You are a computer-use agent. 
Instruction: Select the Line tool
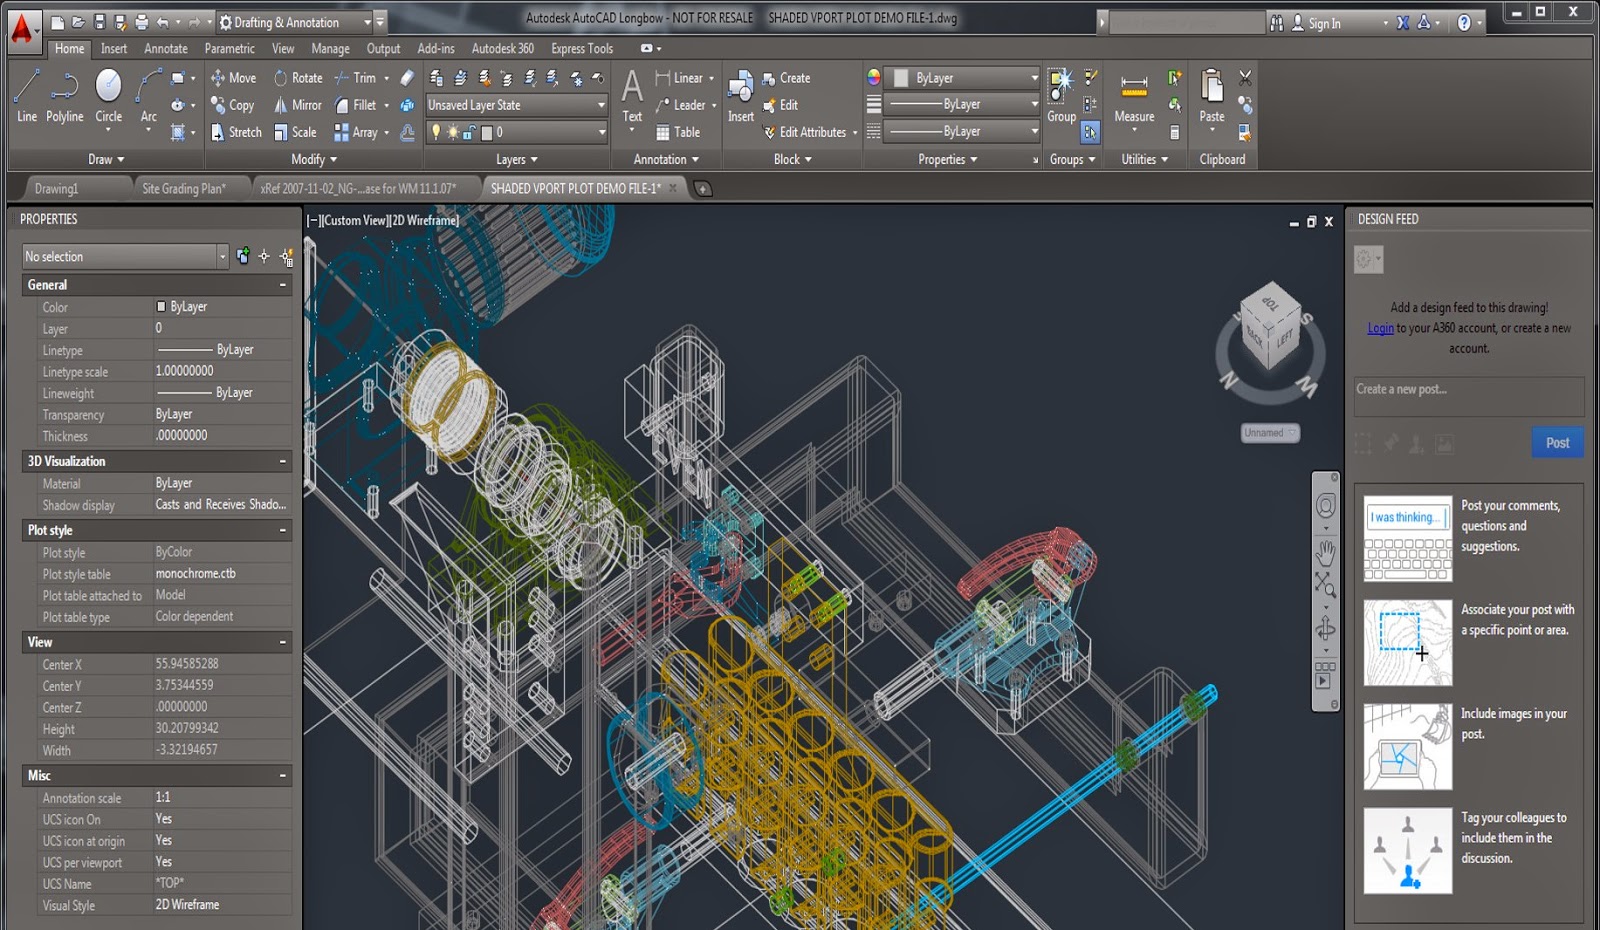(x=27, y=96)
